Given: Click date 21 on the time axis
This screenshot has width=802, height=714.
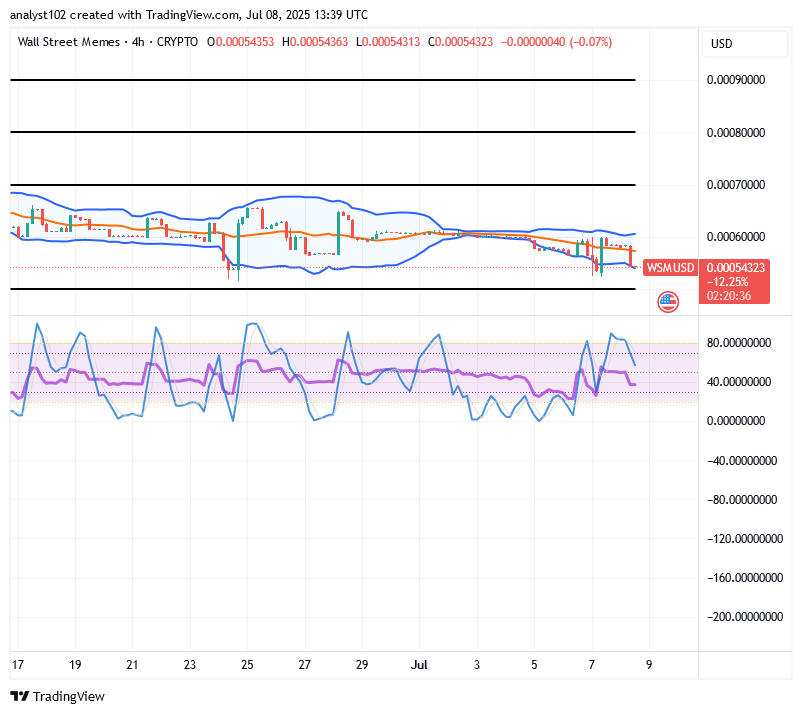Looking at the screenshot, I should (132, 665).
